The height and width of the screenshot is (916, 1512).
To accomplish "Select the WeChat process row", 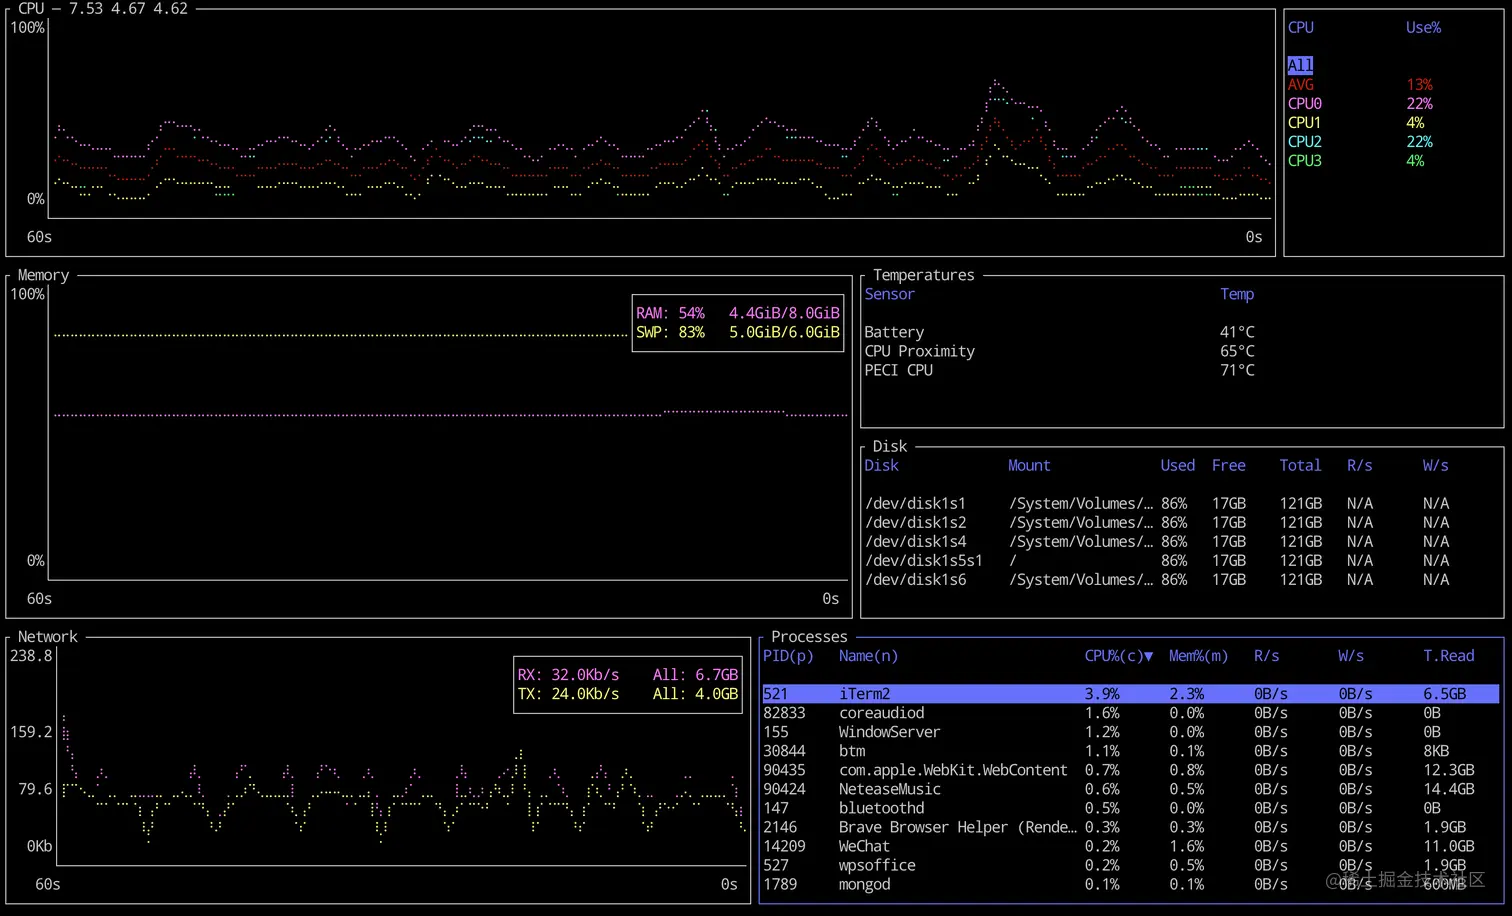I will point(1130,846).
